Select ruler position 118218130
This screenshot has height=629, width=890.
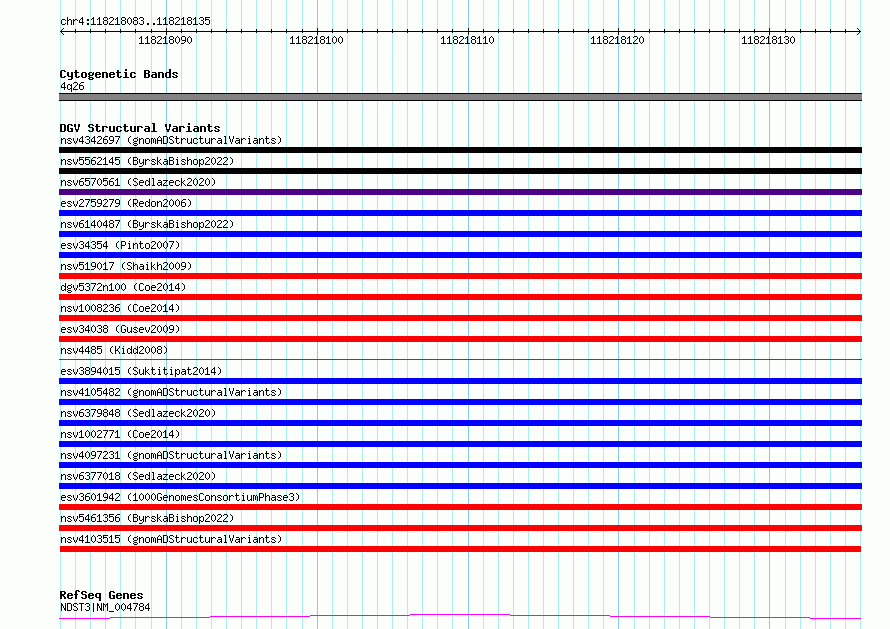(769, 40)
